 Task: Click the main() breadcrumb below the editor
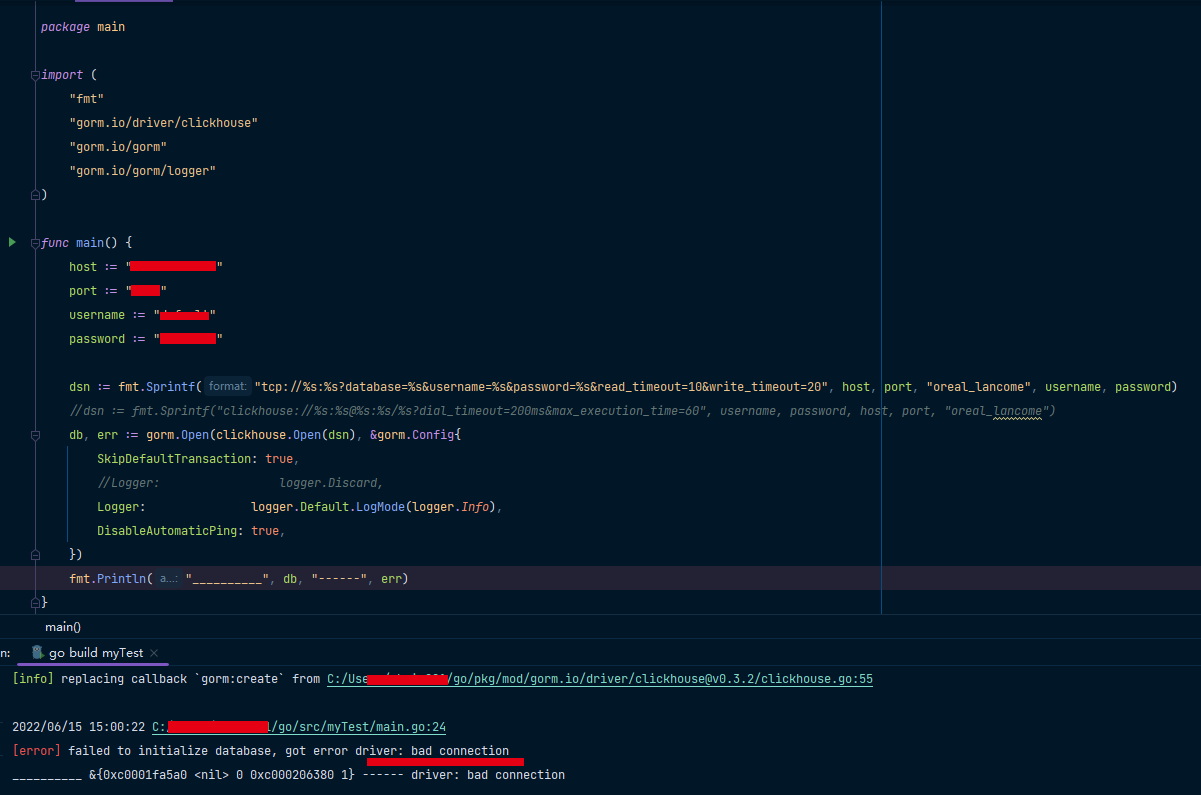pyautogui.click(x=63, y=627)
